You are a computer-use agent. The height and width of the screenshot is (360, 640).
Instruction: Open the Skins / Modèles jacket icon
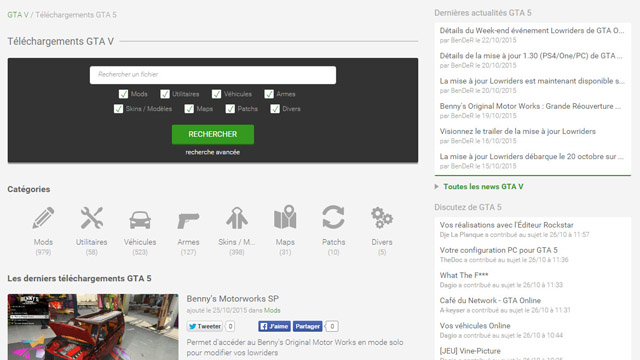(x=237, y=218)
